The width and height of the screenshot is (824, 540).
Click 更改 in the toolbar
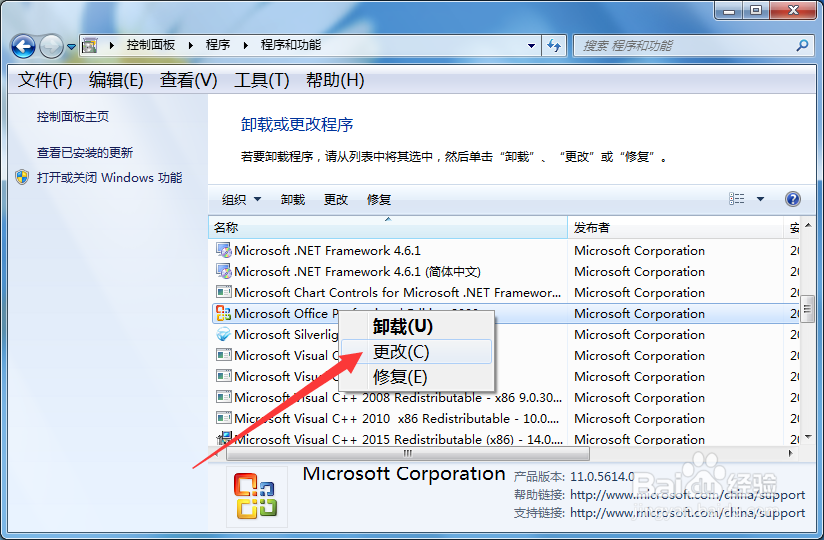click(x=336, y=200)
